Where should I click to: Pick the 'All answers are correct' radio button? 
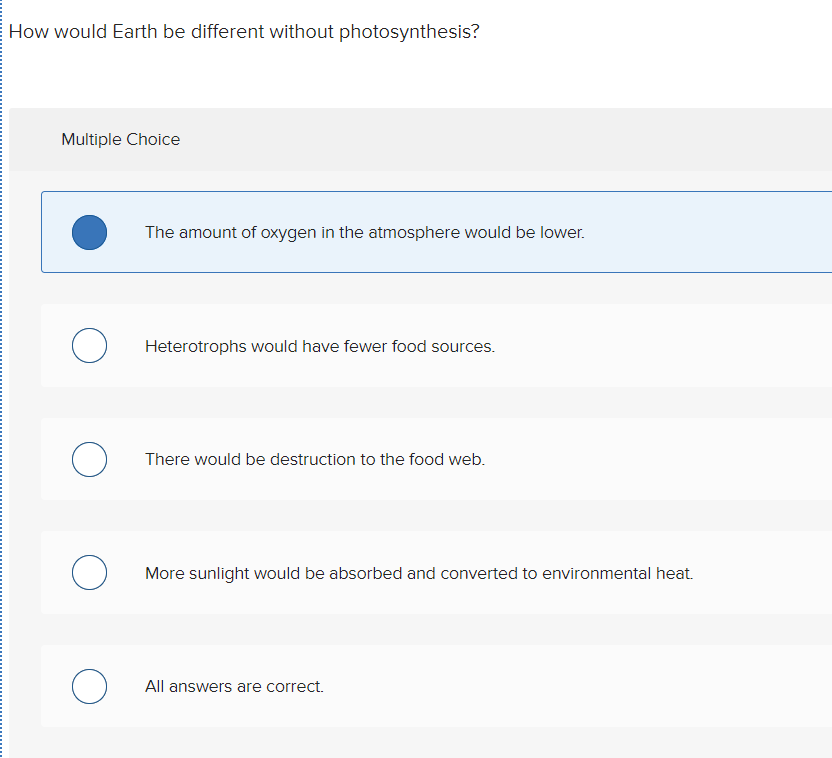[89, 686]
